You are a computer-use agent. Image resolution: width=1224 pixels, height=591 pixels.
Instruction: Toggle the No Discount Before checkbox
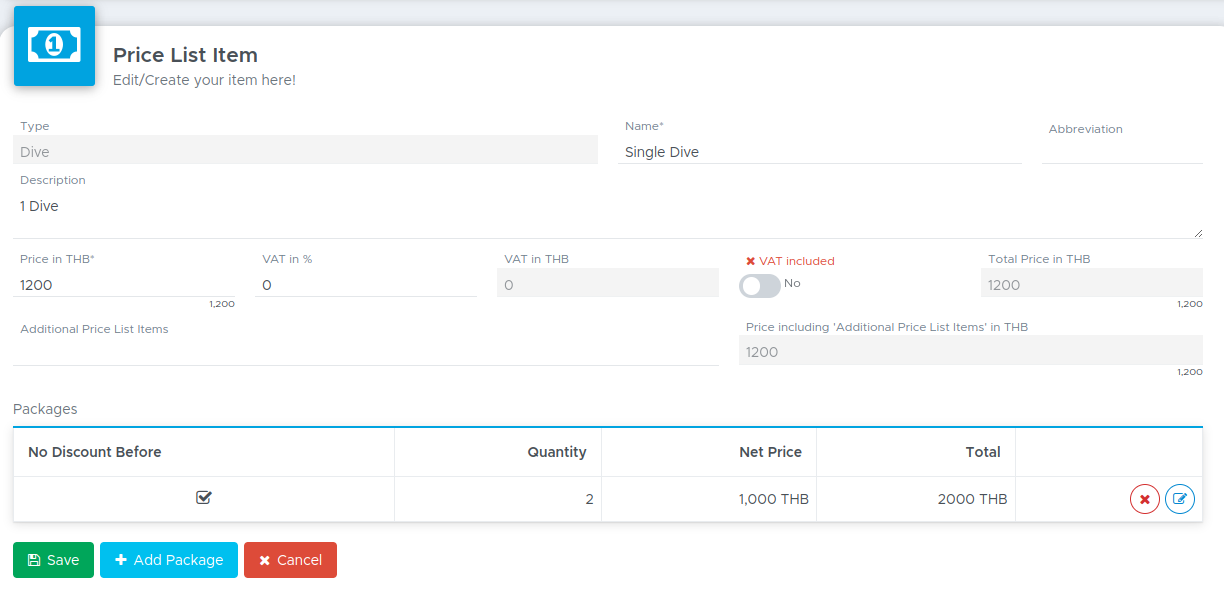pos(204,497)
